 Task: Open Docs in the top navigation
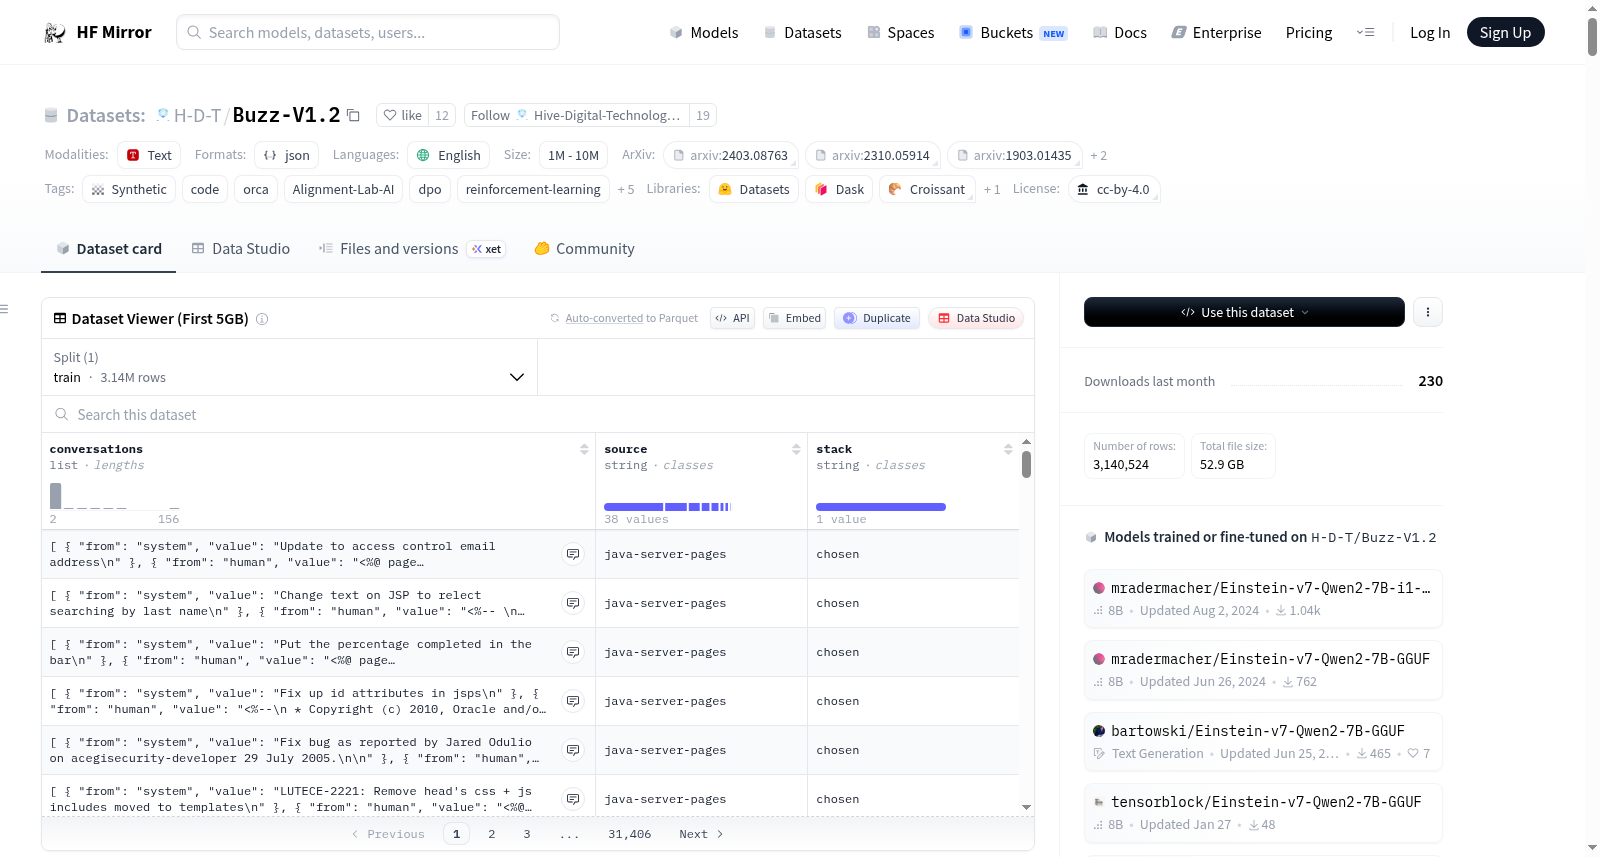pyautogui.click(x=1120, y=32)
